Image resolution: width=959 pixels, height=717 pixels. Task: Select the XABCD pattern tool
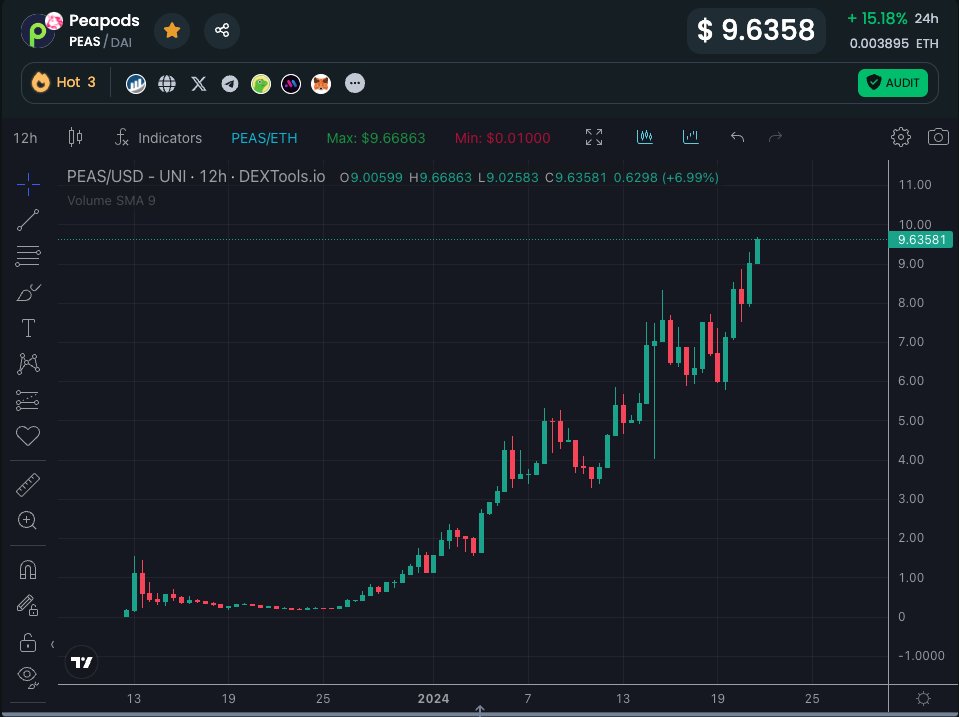click(28, 363)
